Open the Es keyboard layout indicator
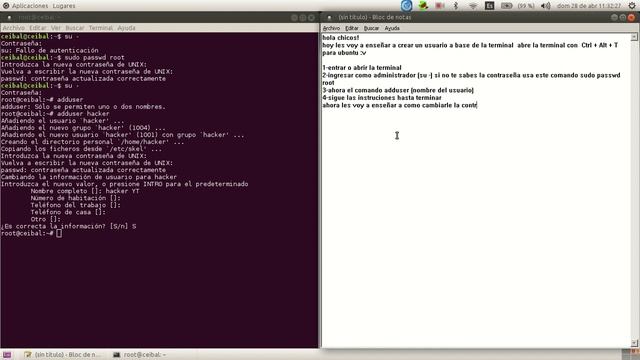This screenshot has height=360, width=640. (489, 6)
